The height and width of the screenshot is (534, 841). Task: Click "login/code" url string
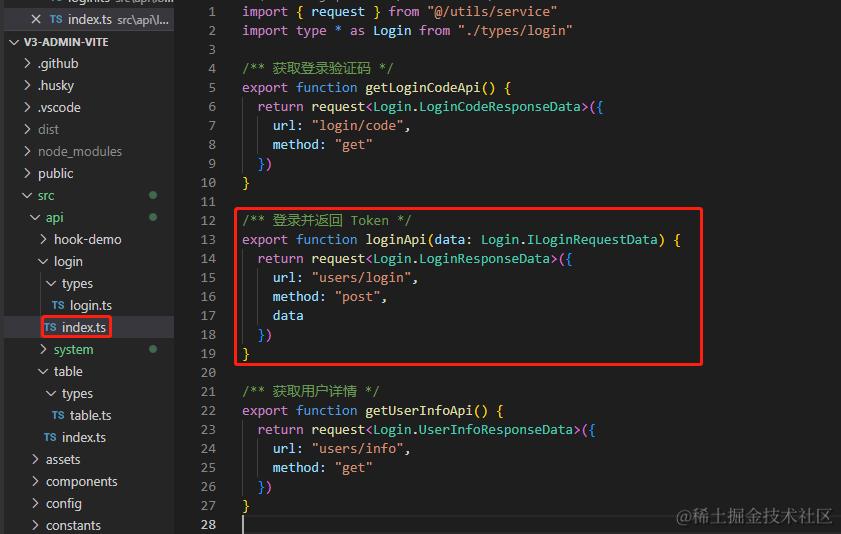(x=357, y=125)
